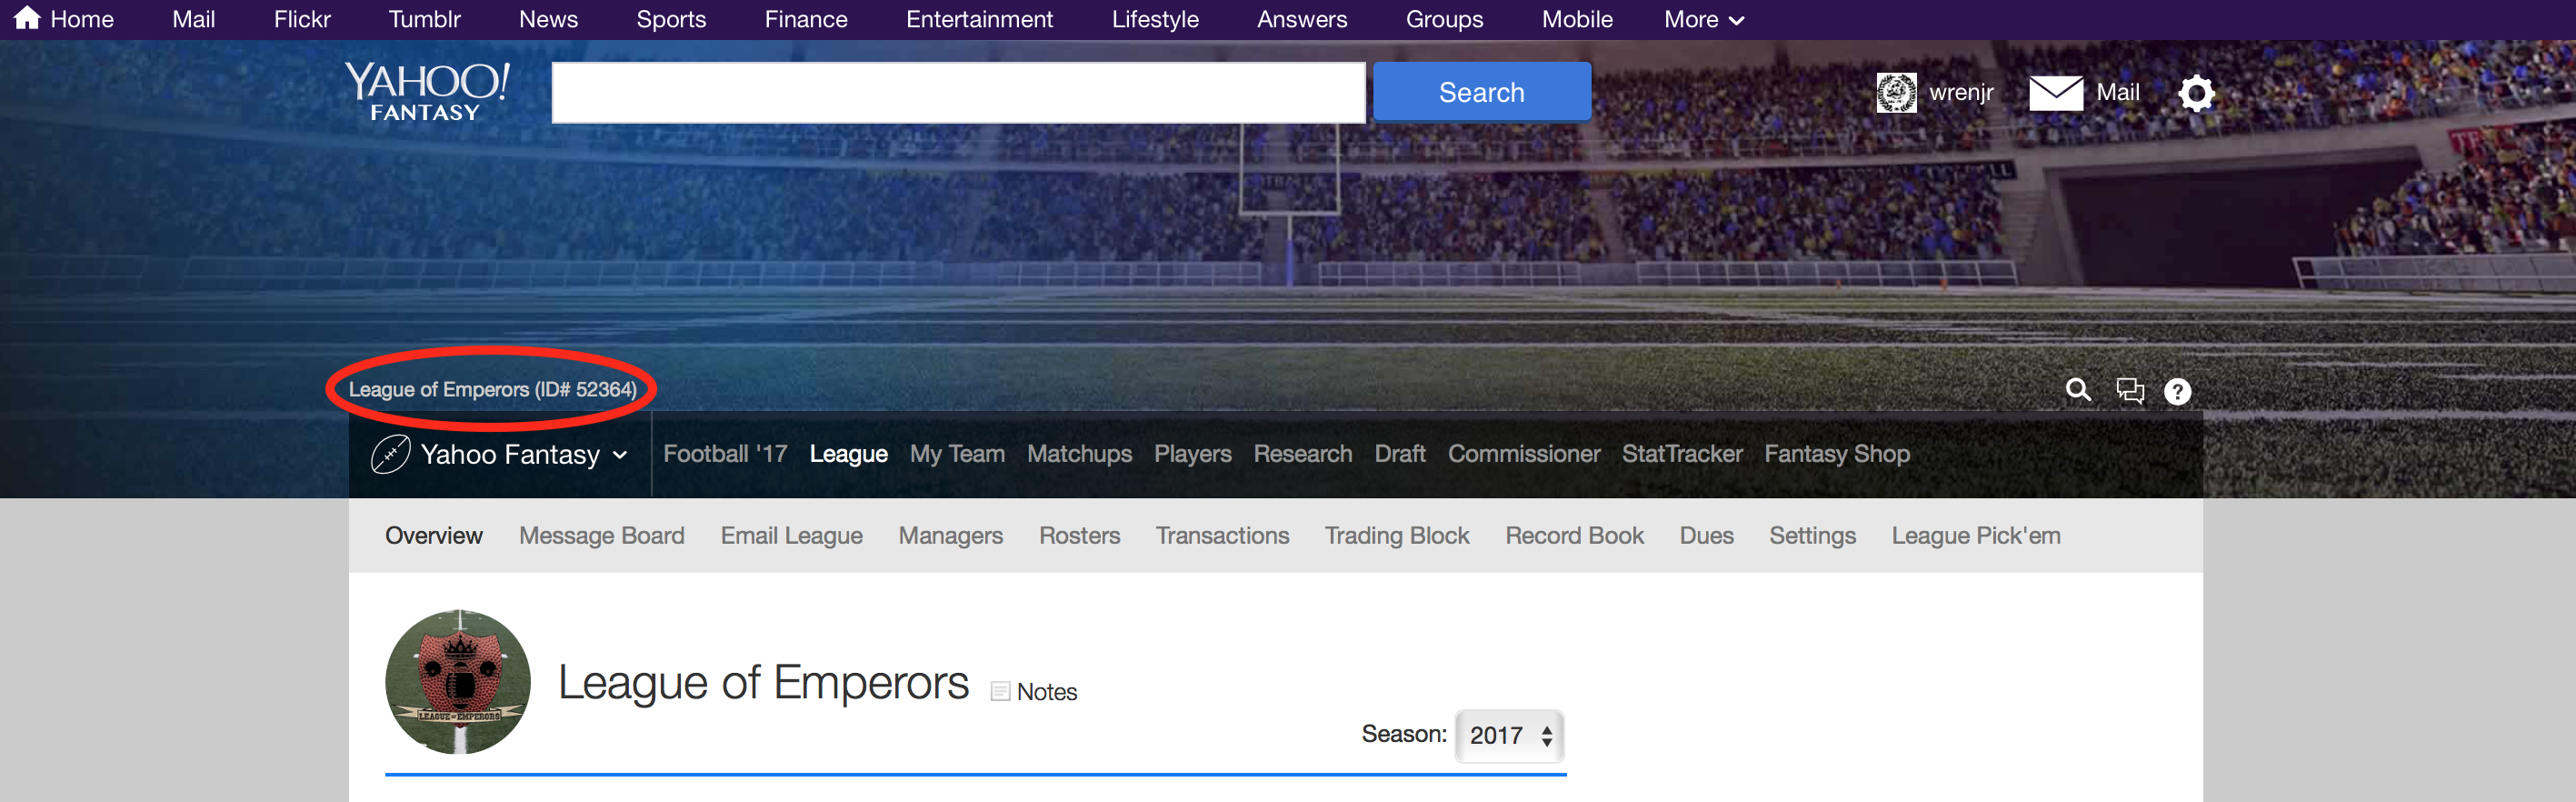Open Mail in the top navigation

193,19
